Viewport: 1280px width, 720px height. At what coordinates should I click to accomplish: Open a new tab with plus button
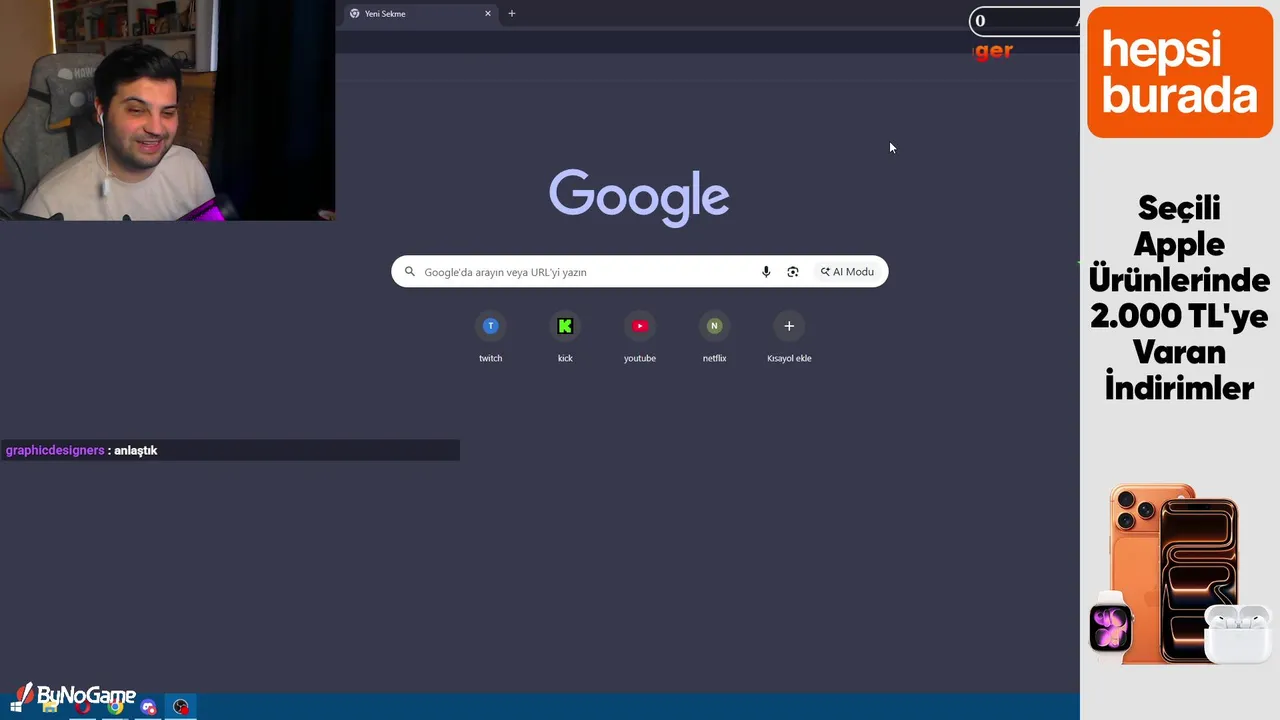pos(512,14)
